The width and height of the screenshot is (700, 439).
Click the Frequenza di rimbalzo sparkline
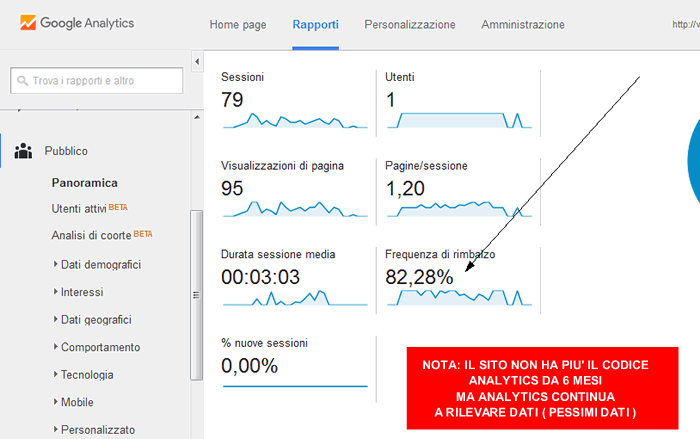pos(460,297)
